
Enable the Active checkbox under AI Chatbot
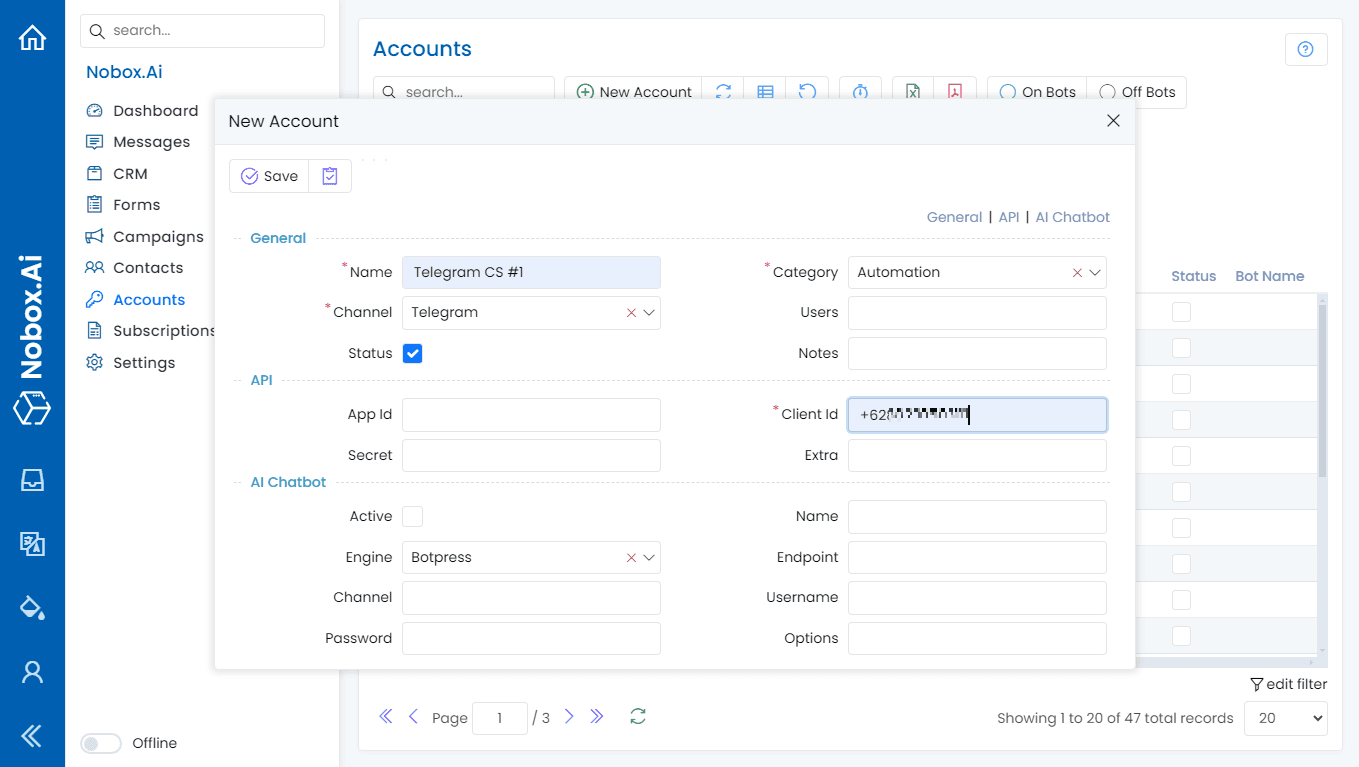coord(413,516)
